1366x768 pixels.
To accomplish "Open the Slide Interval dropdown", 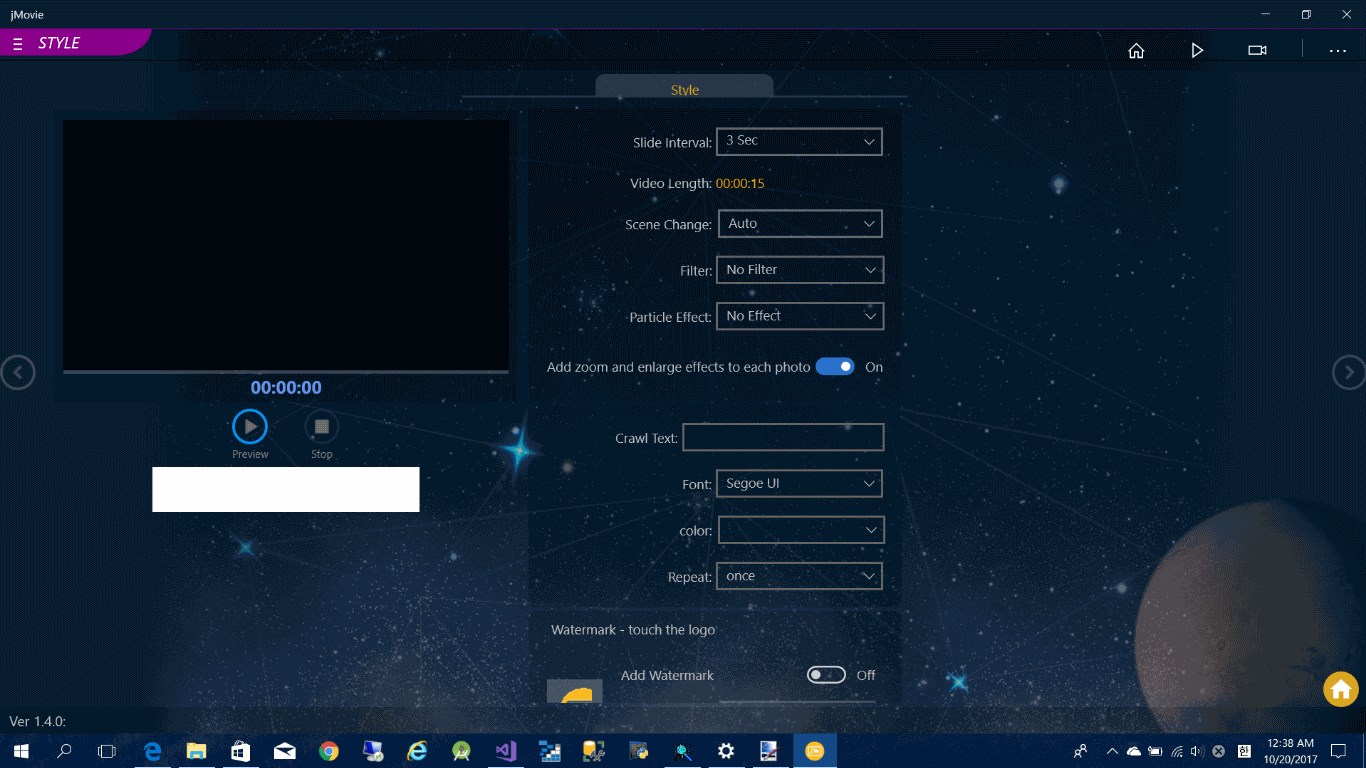I will (799, 141).
